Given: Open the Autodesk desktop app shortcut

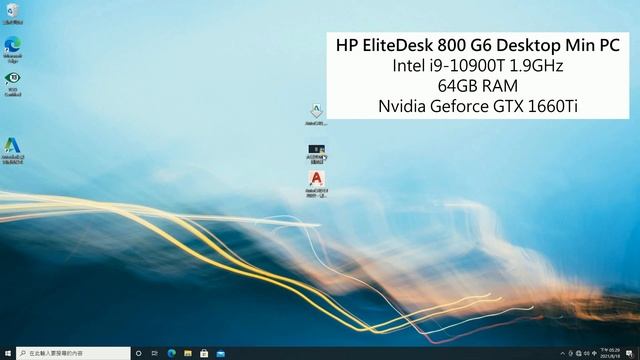Looking at the screenshot, I should pyautogui.click(x=13, y=151).
